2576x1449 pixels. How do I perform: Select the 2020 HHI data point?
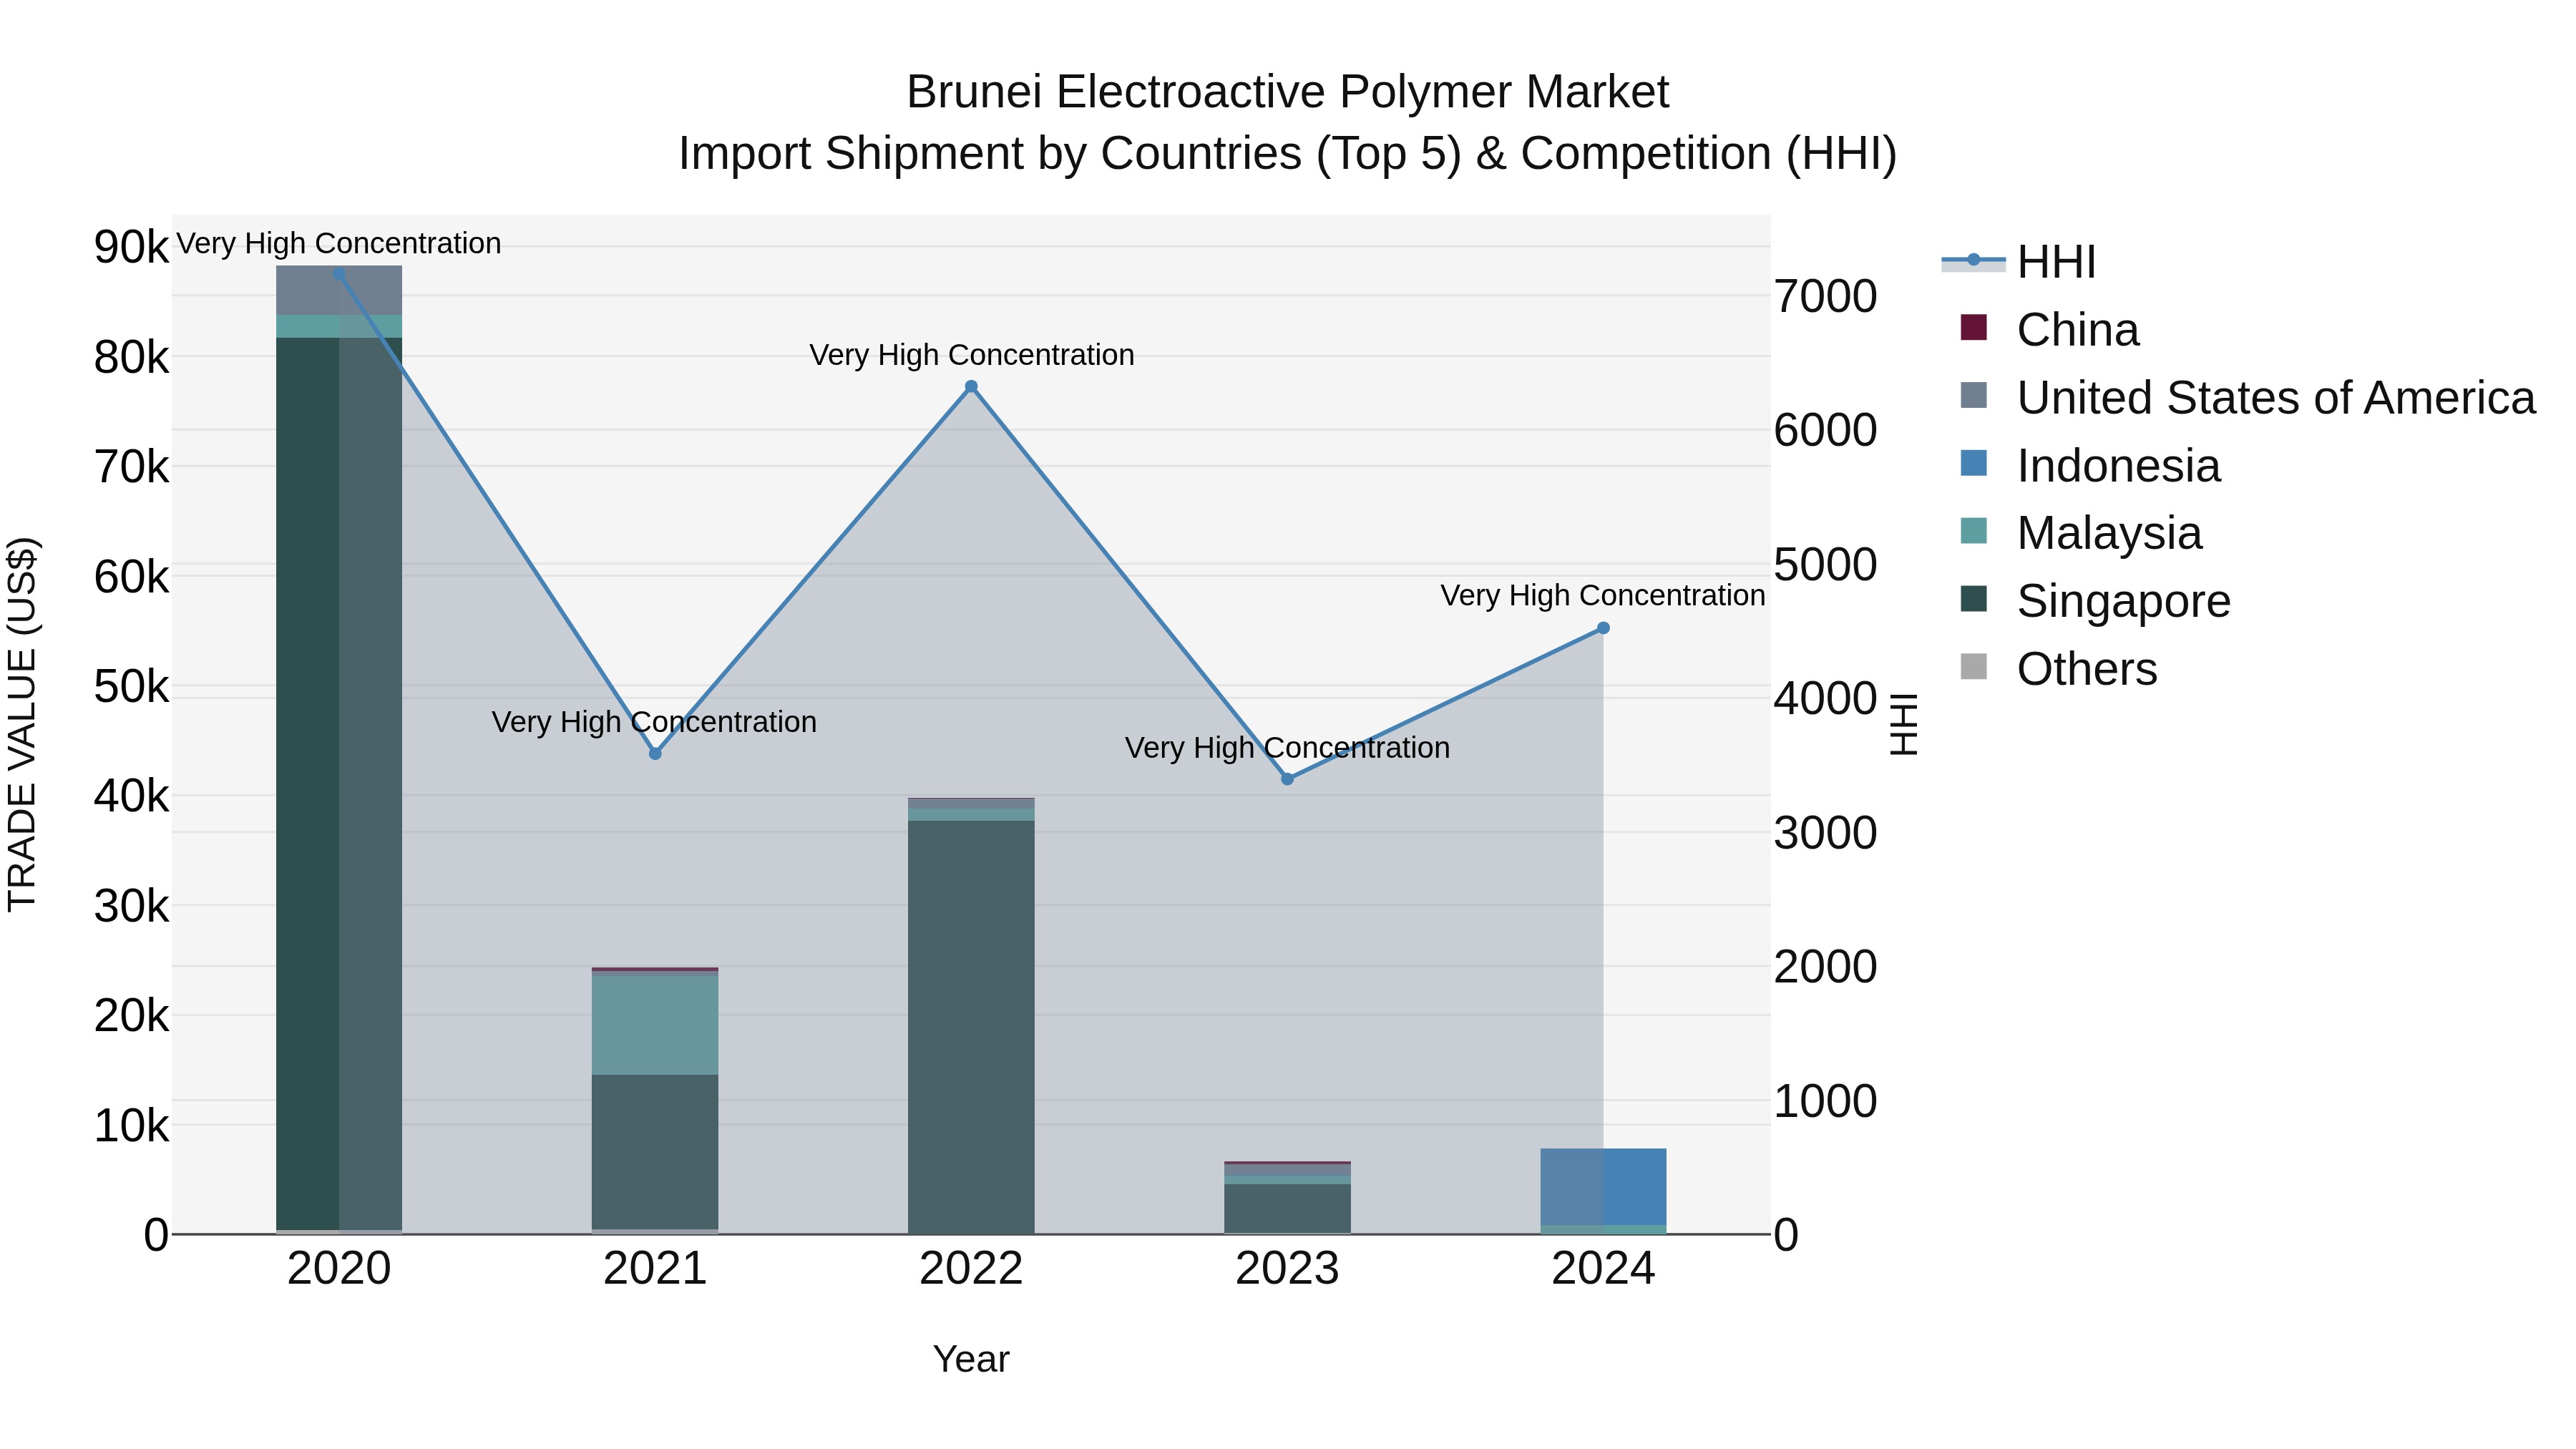339,274
